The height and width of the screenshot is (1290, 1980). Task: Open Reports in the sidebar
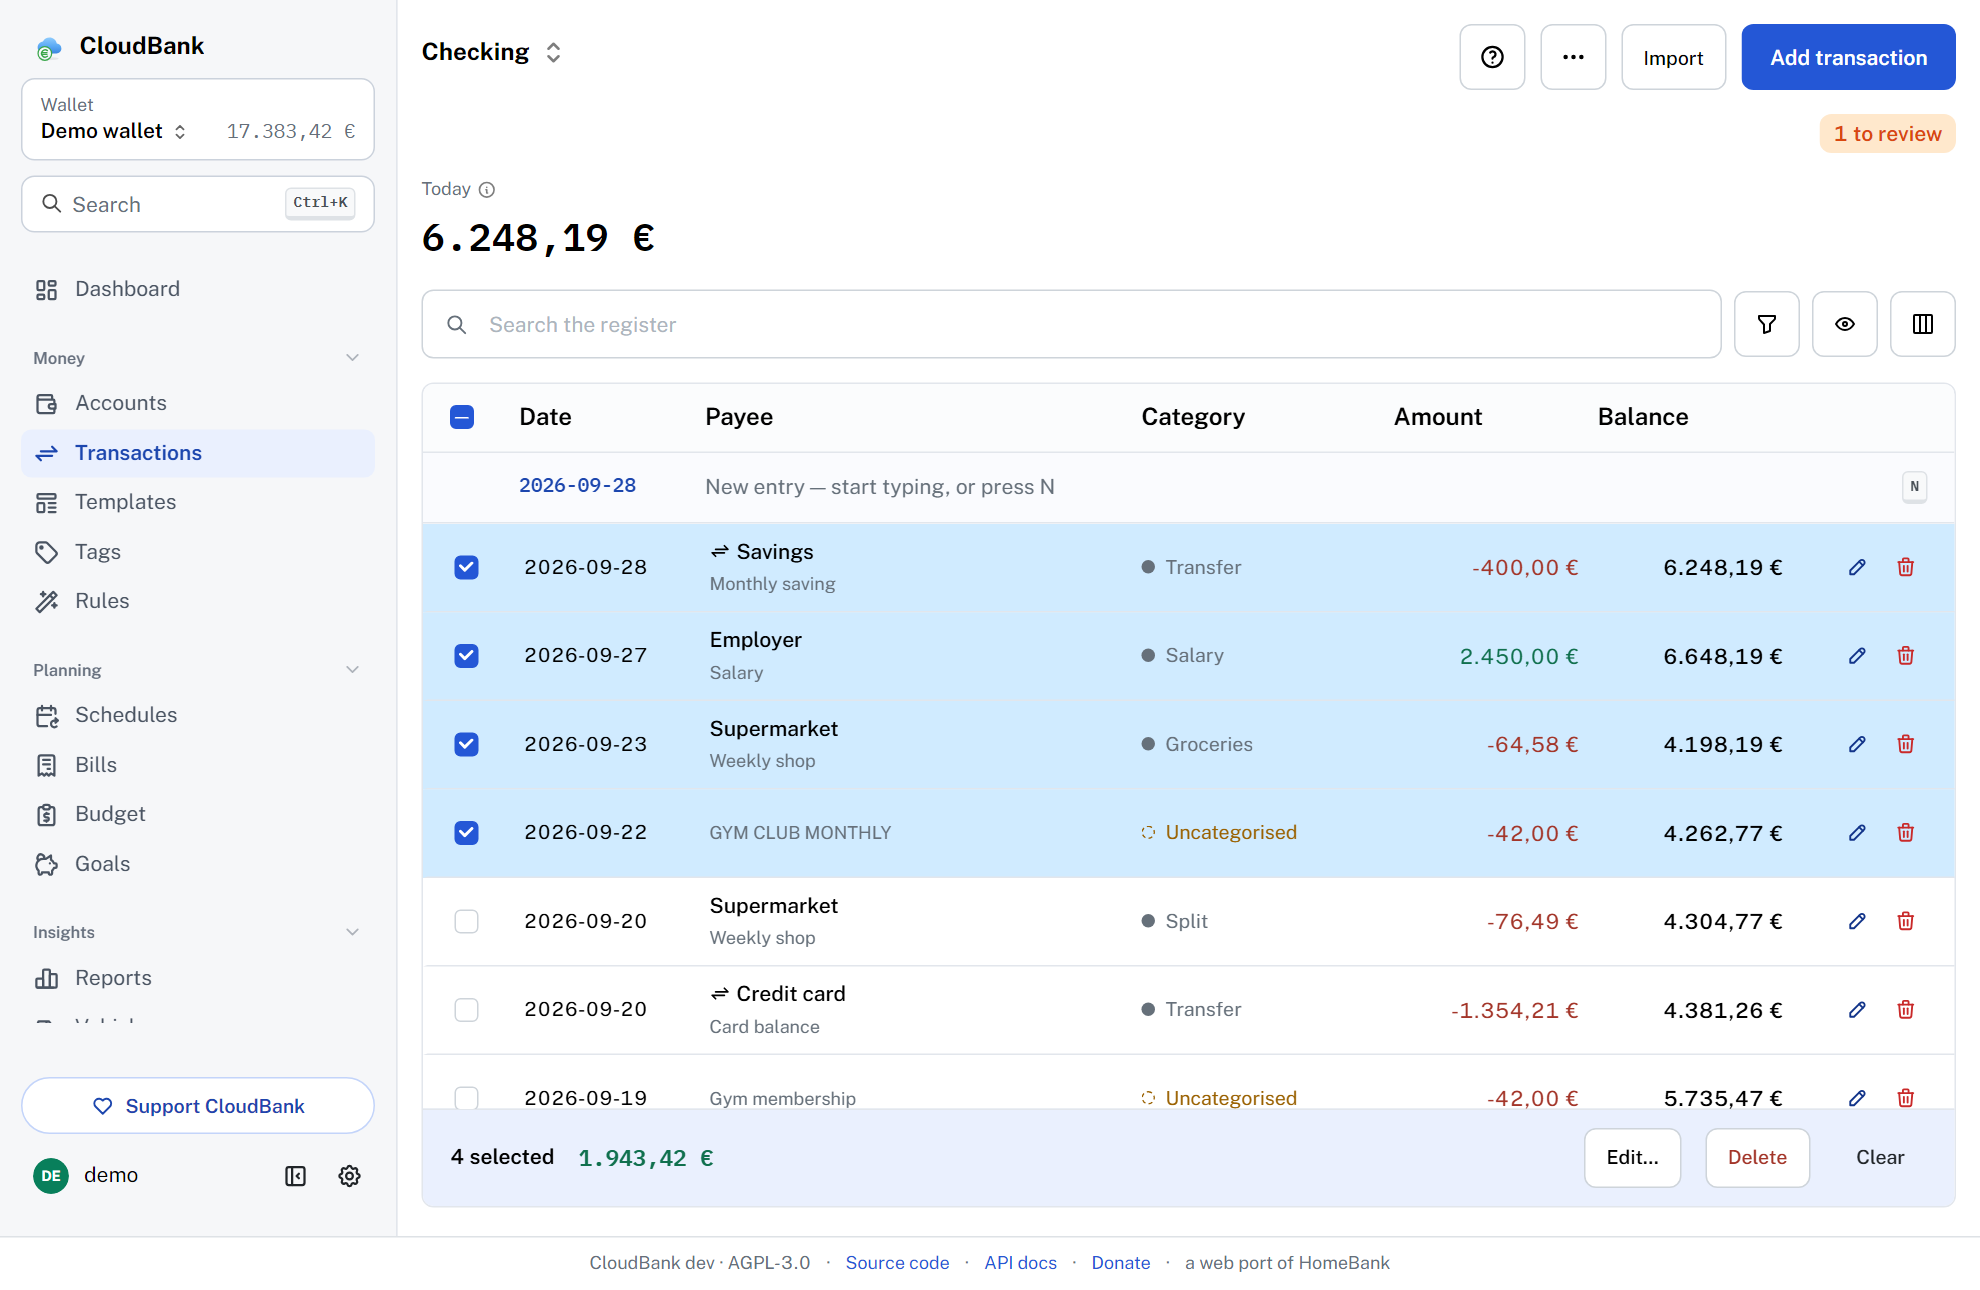[198, 978]
